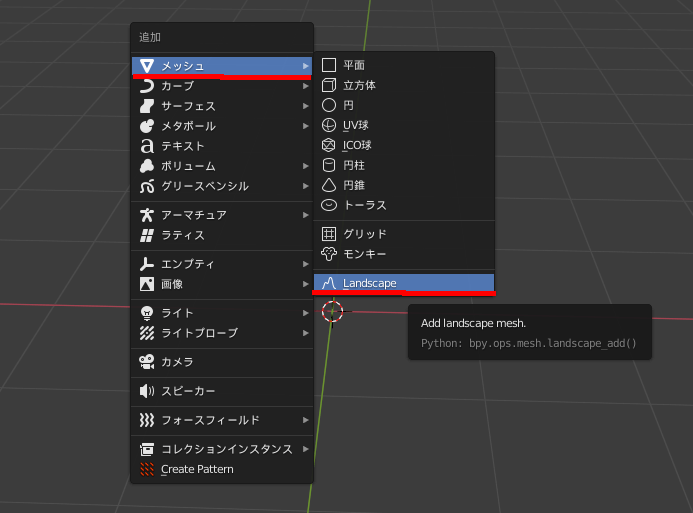Click the テキスト letter icon

point(147,146)
